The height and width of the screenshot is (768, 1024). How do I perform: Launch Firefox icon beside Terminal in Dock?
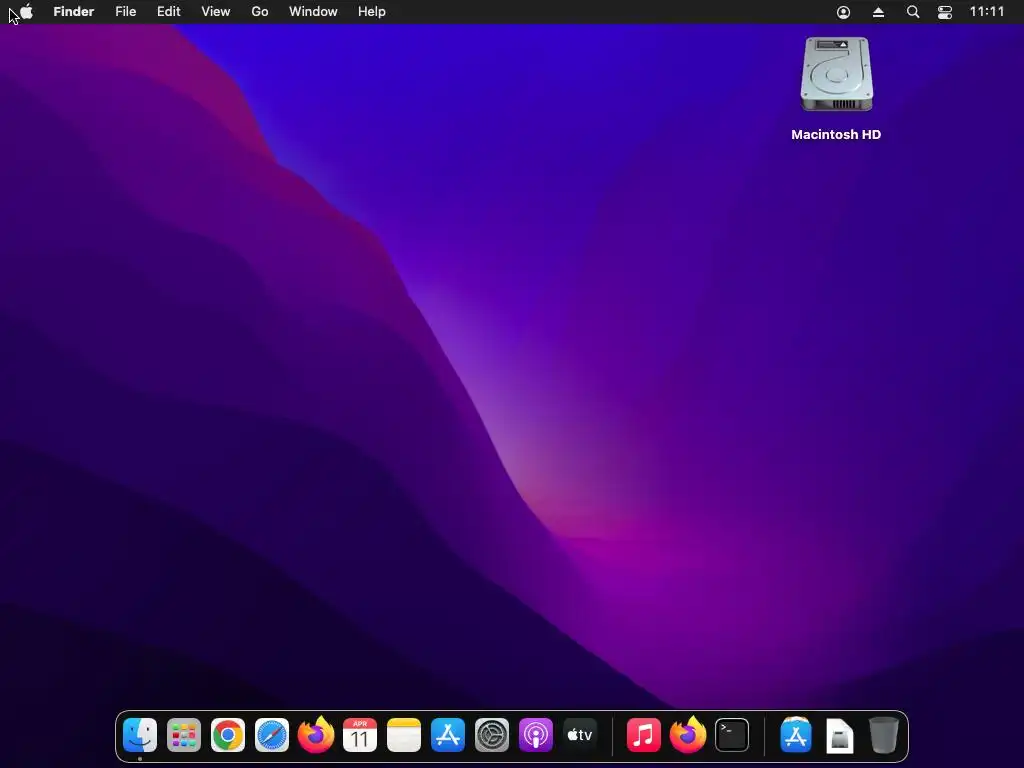pos(688,735)
